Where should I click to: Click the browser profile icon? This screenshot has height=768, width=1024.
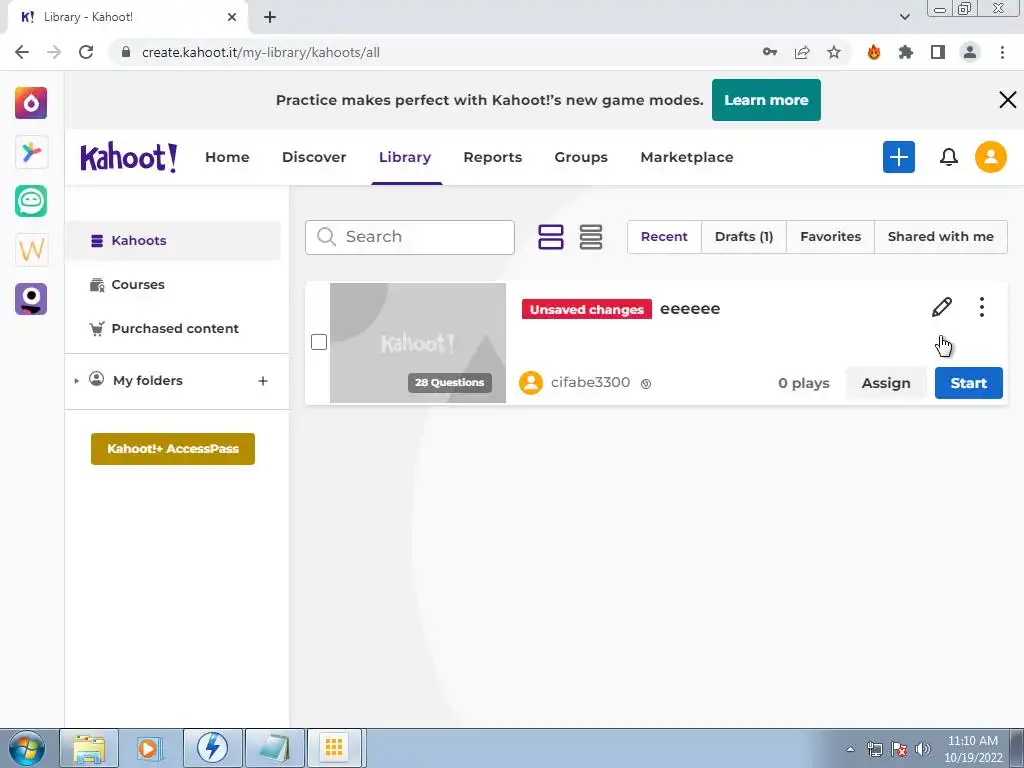tap(970, 52)
